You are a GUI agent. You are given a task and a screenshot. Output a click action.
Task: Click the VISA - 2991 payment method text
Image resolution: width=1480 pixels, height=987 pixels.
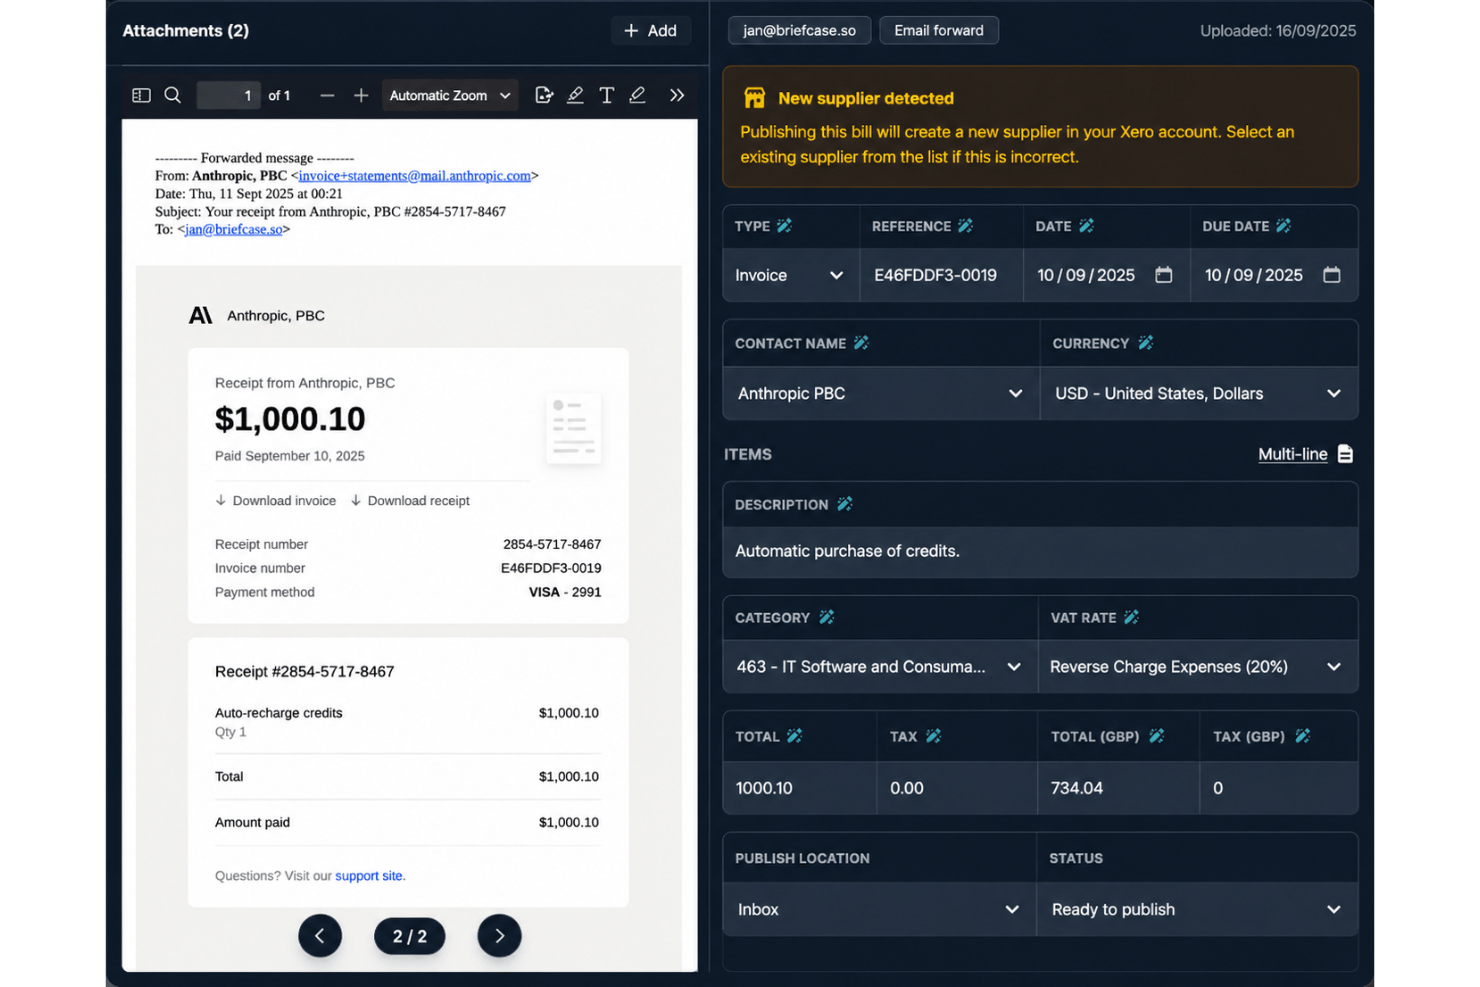pyautogui.click(x=565, y=592)
